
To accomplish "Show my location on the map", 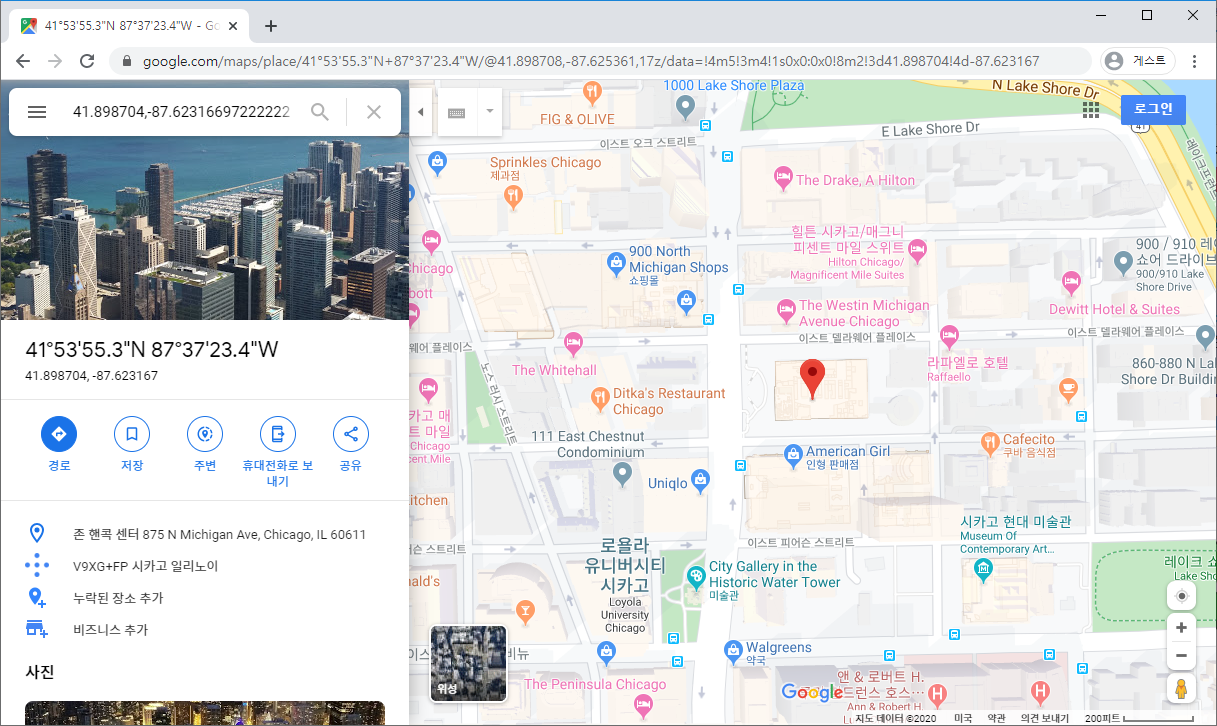I will (1181, 596).
